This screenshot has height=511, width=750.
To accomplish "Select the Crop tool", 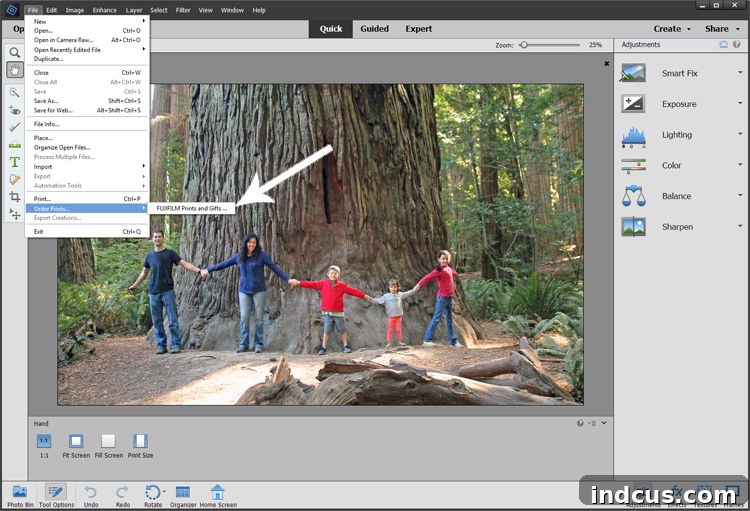I will 15,197.
